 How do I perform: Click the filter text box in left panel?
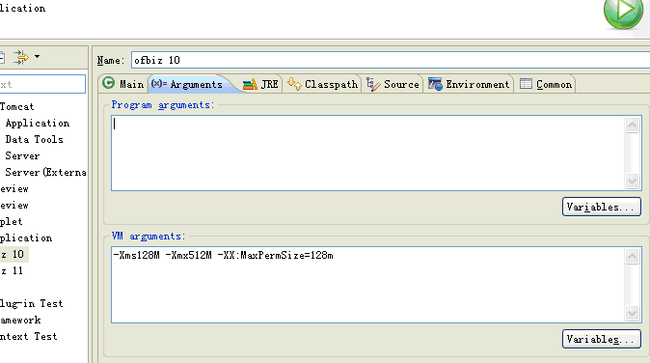click(42, 84)
